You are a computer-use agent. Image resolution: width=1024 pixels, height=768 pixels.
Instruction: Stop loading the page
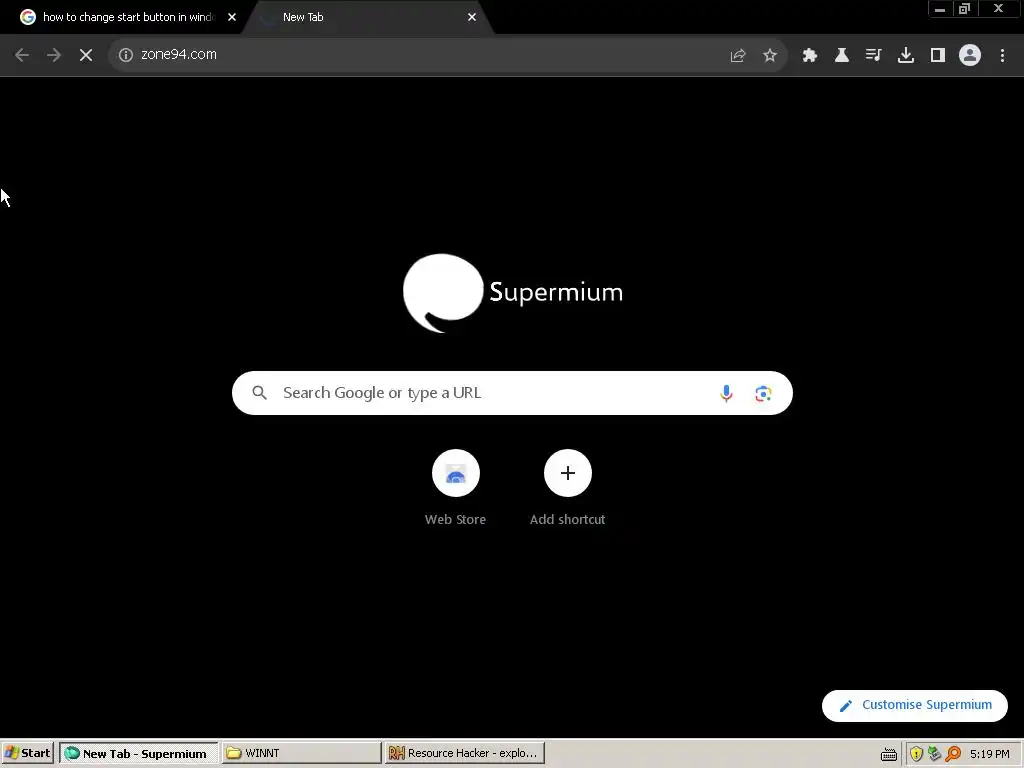pos(86,55)
